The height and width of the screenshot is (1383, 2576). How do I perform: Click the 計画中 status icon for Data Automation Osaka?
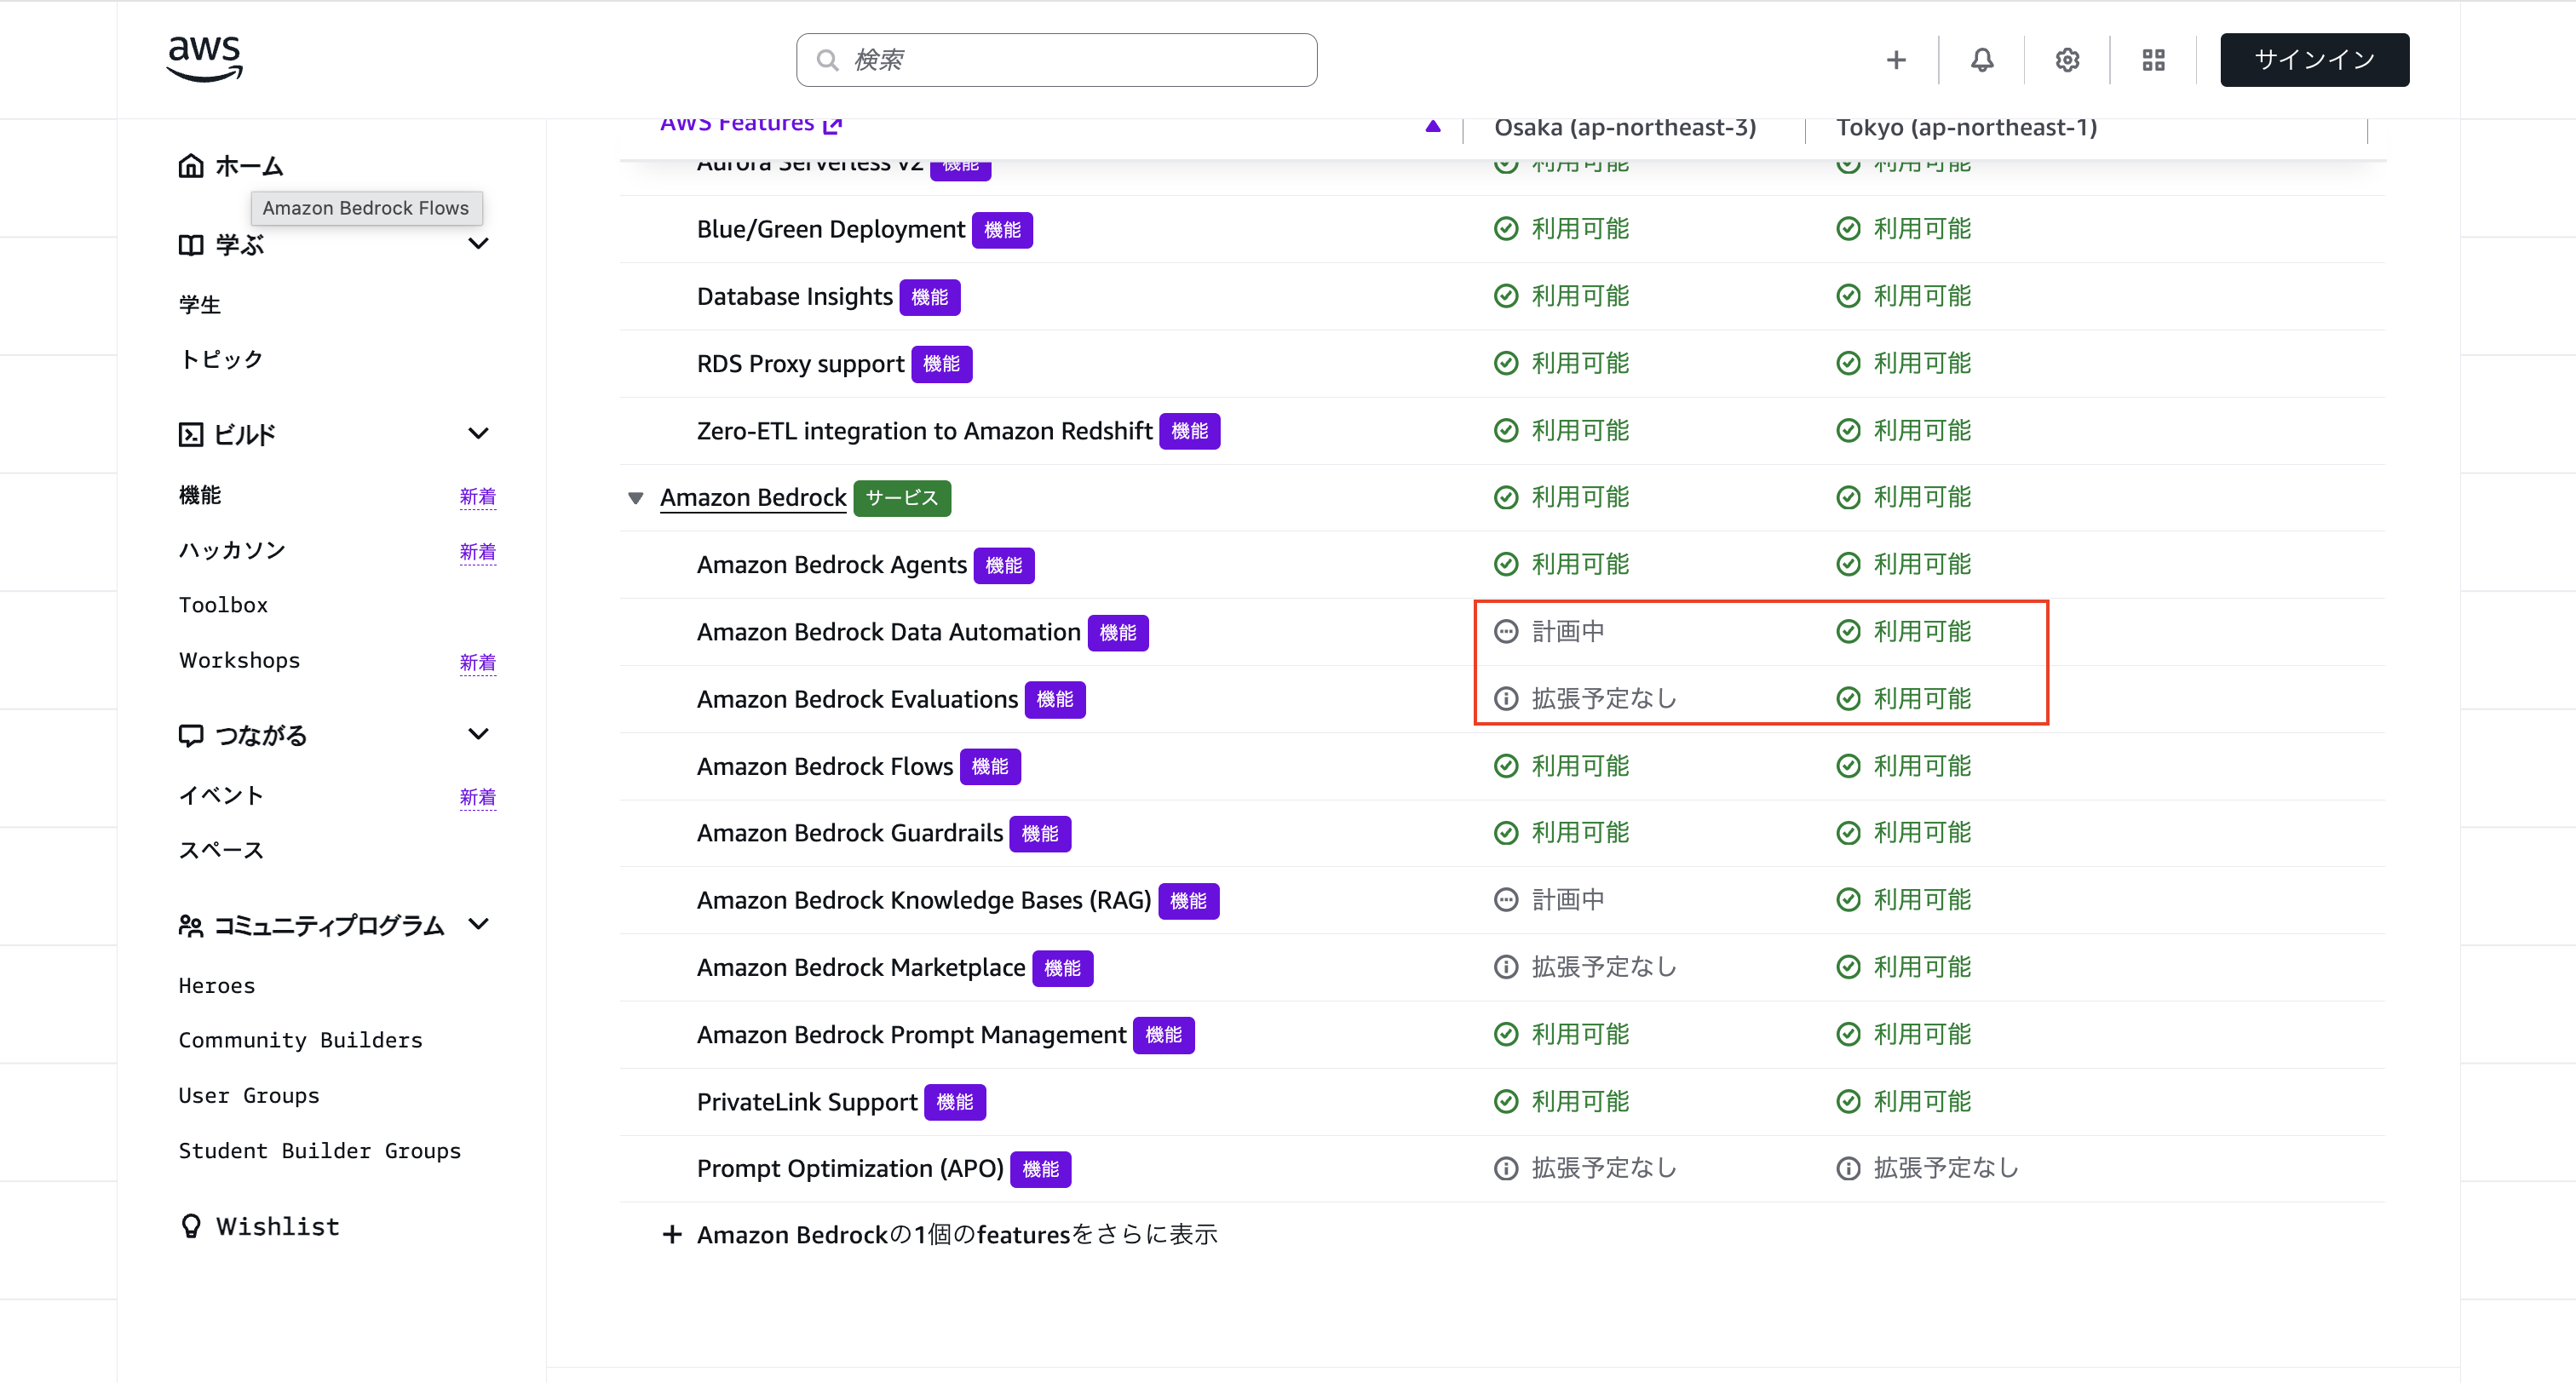click(1505, 632)
